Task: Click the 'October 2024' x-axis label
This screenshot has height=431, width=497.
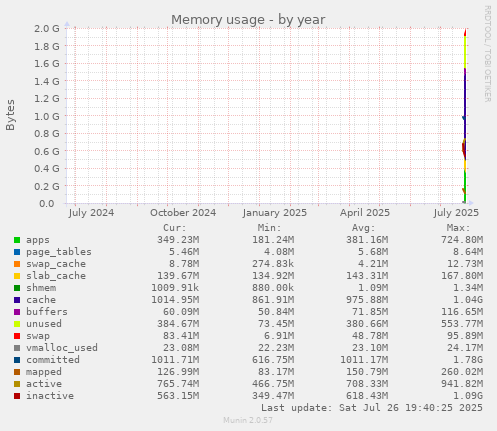Action: (183, 213)
